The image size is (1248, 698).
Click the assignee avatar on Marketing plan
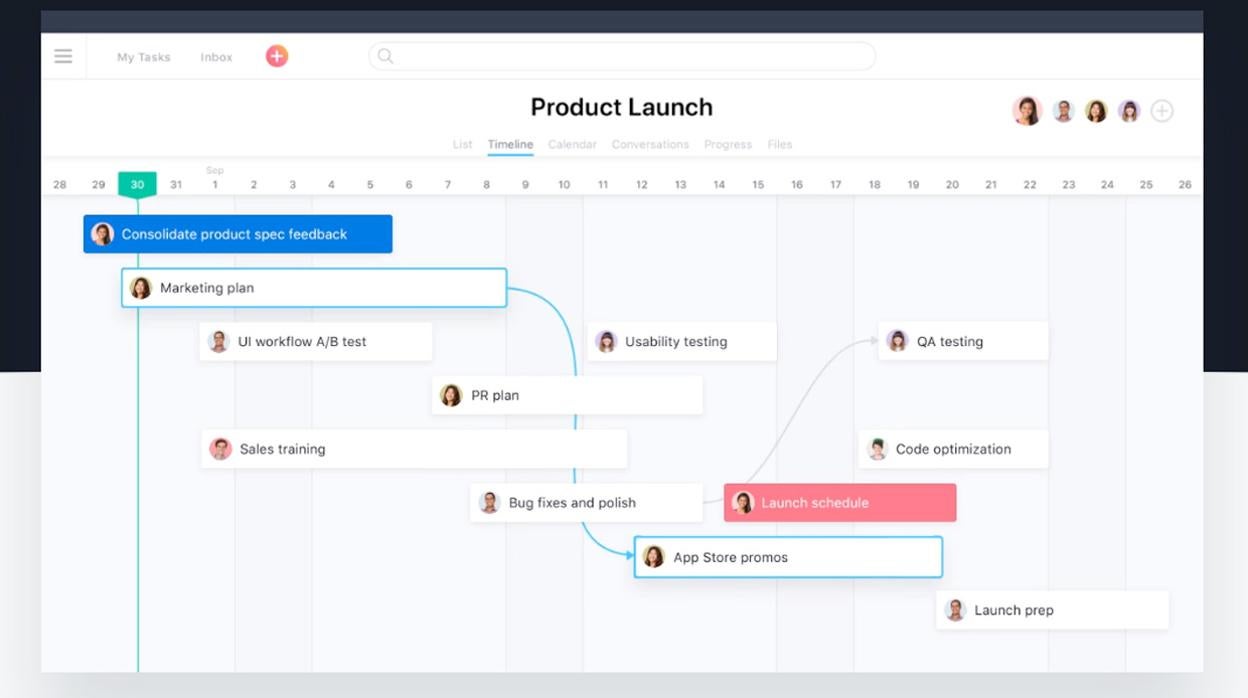140,287
